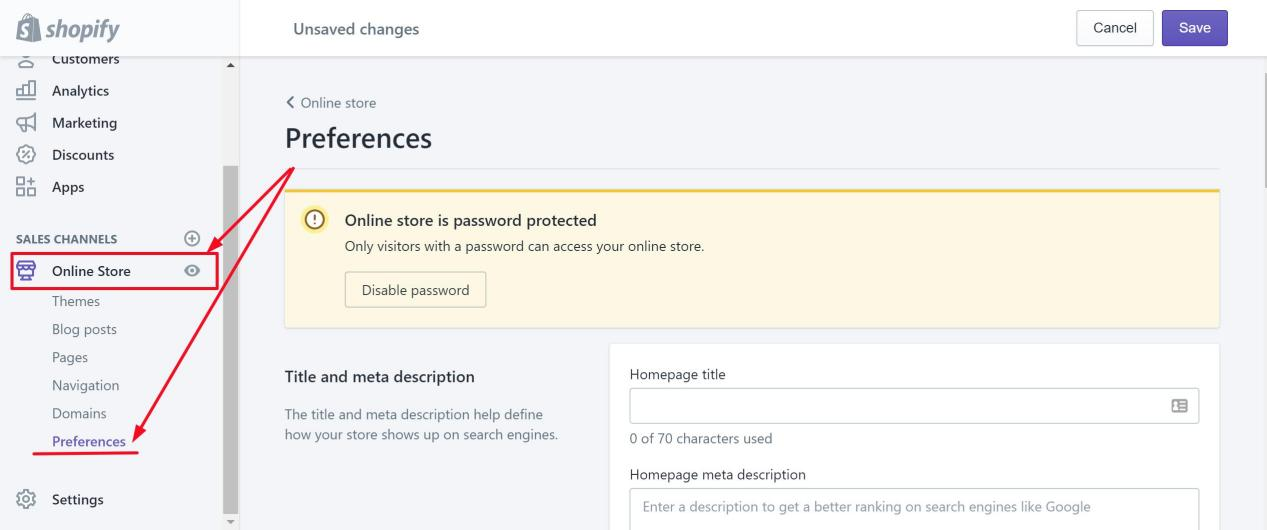
Task: Save the unsaved changes
Action: 1194,28
